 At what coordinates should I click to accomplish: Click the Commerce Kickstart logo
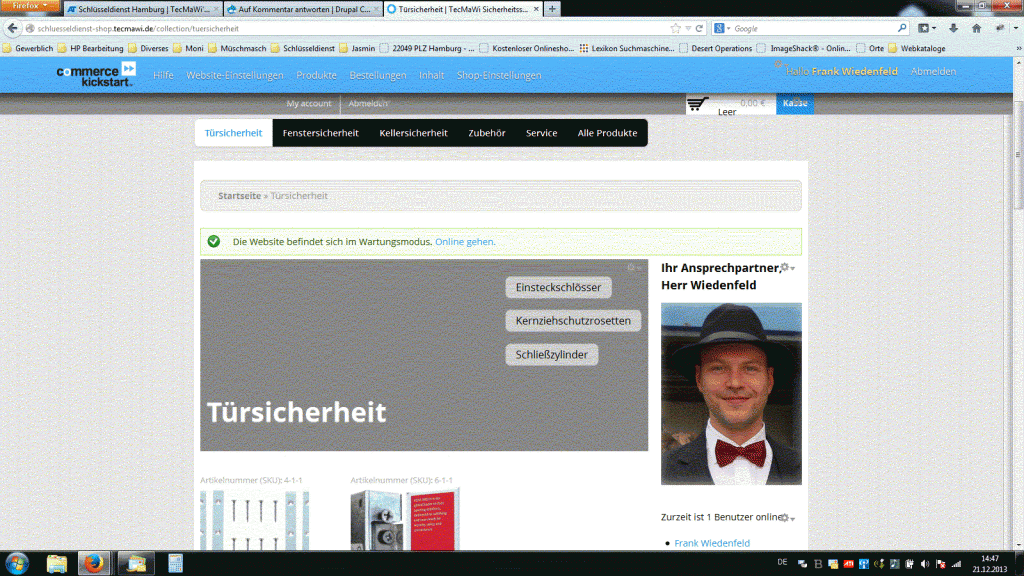96,74
